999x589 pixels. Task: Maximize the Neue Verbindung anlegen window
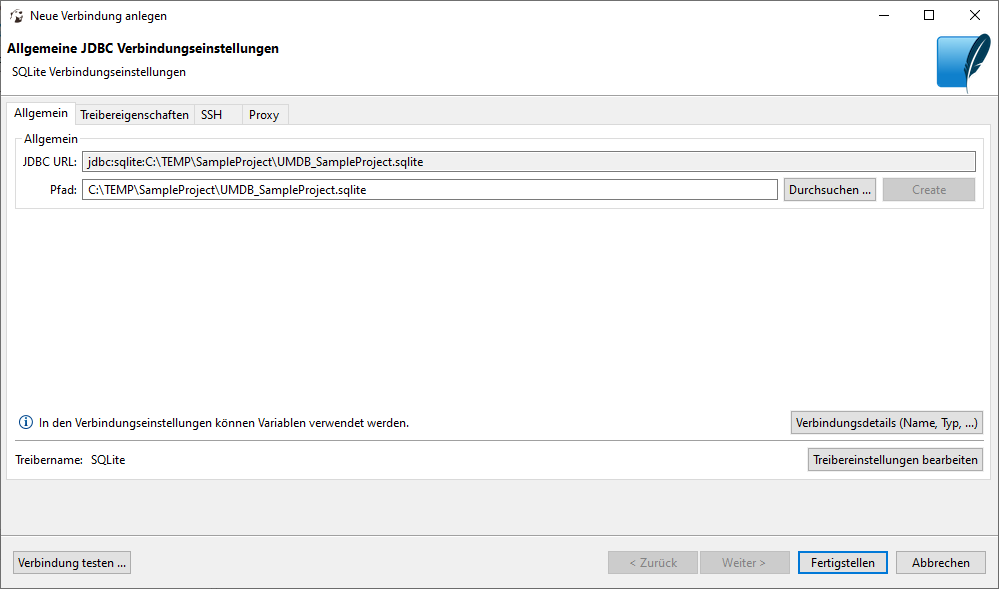pyautogui.click(x=929, y=15)
